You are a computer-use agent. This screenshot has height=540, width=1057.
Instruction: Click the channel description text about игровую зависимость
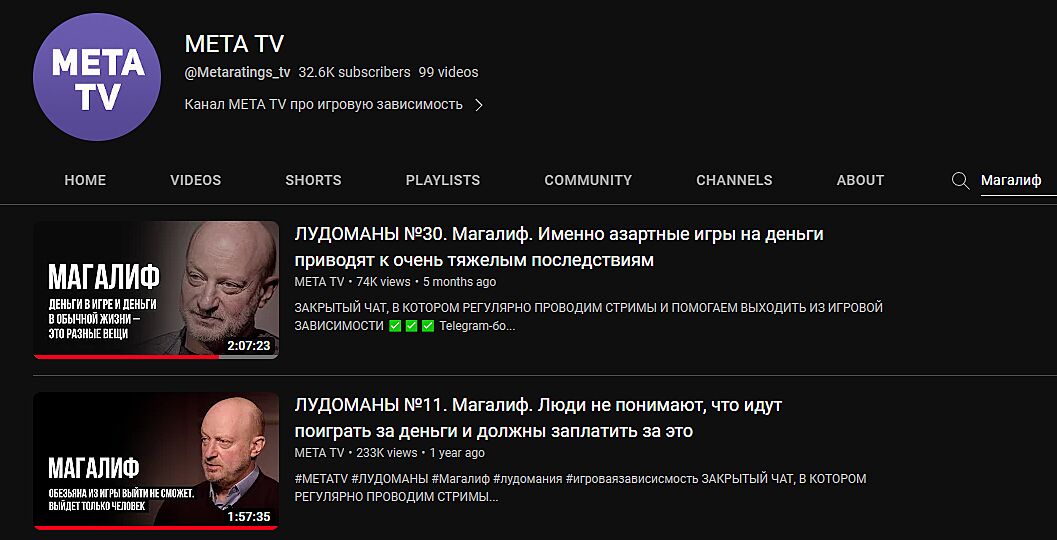tap(324, 105)
